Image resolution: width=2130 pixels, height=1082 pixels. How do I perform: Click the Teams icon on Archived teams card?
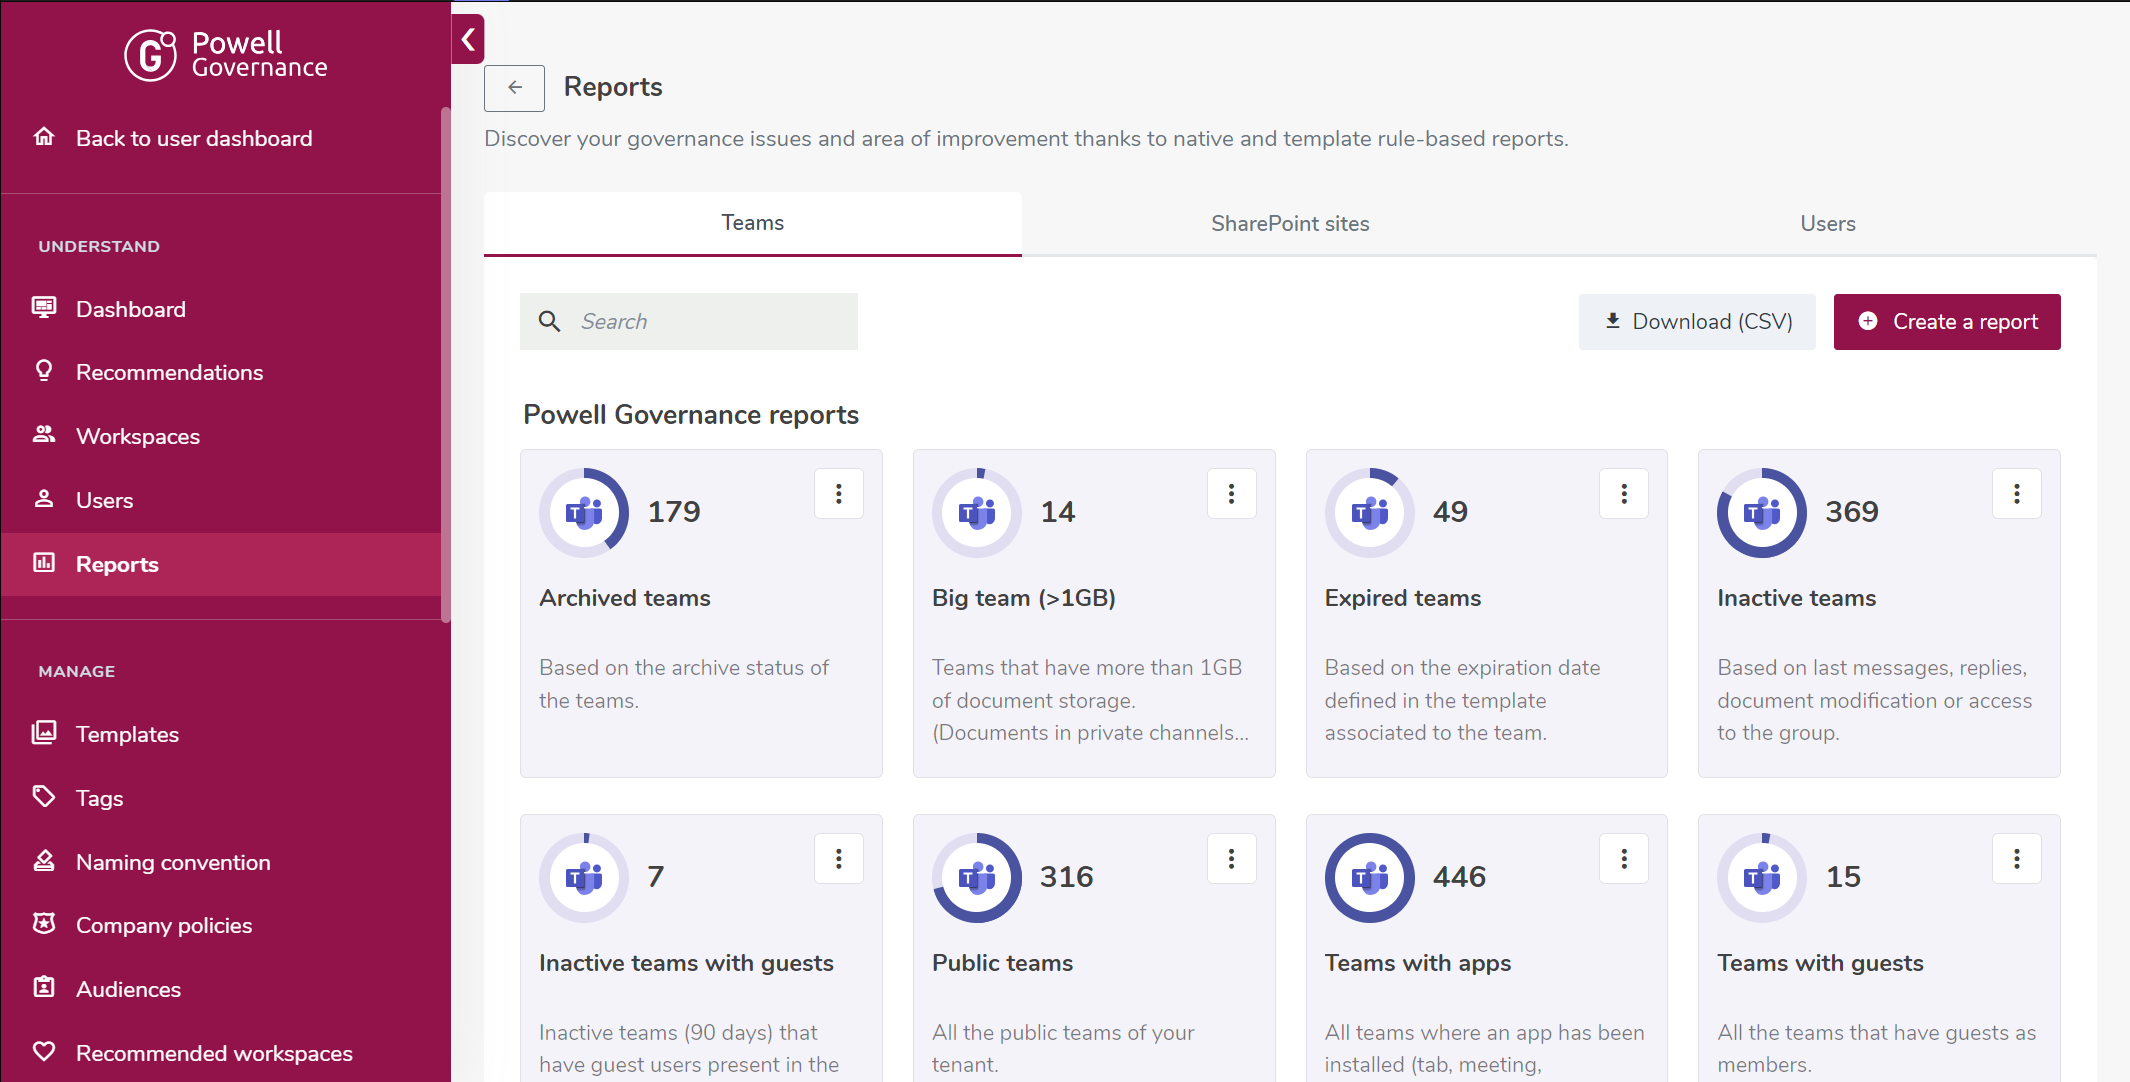pos(584,513)
